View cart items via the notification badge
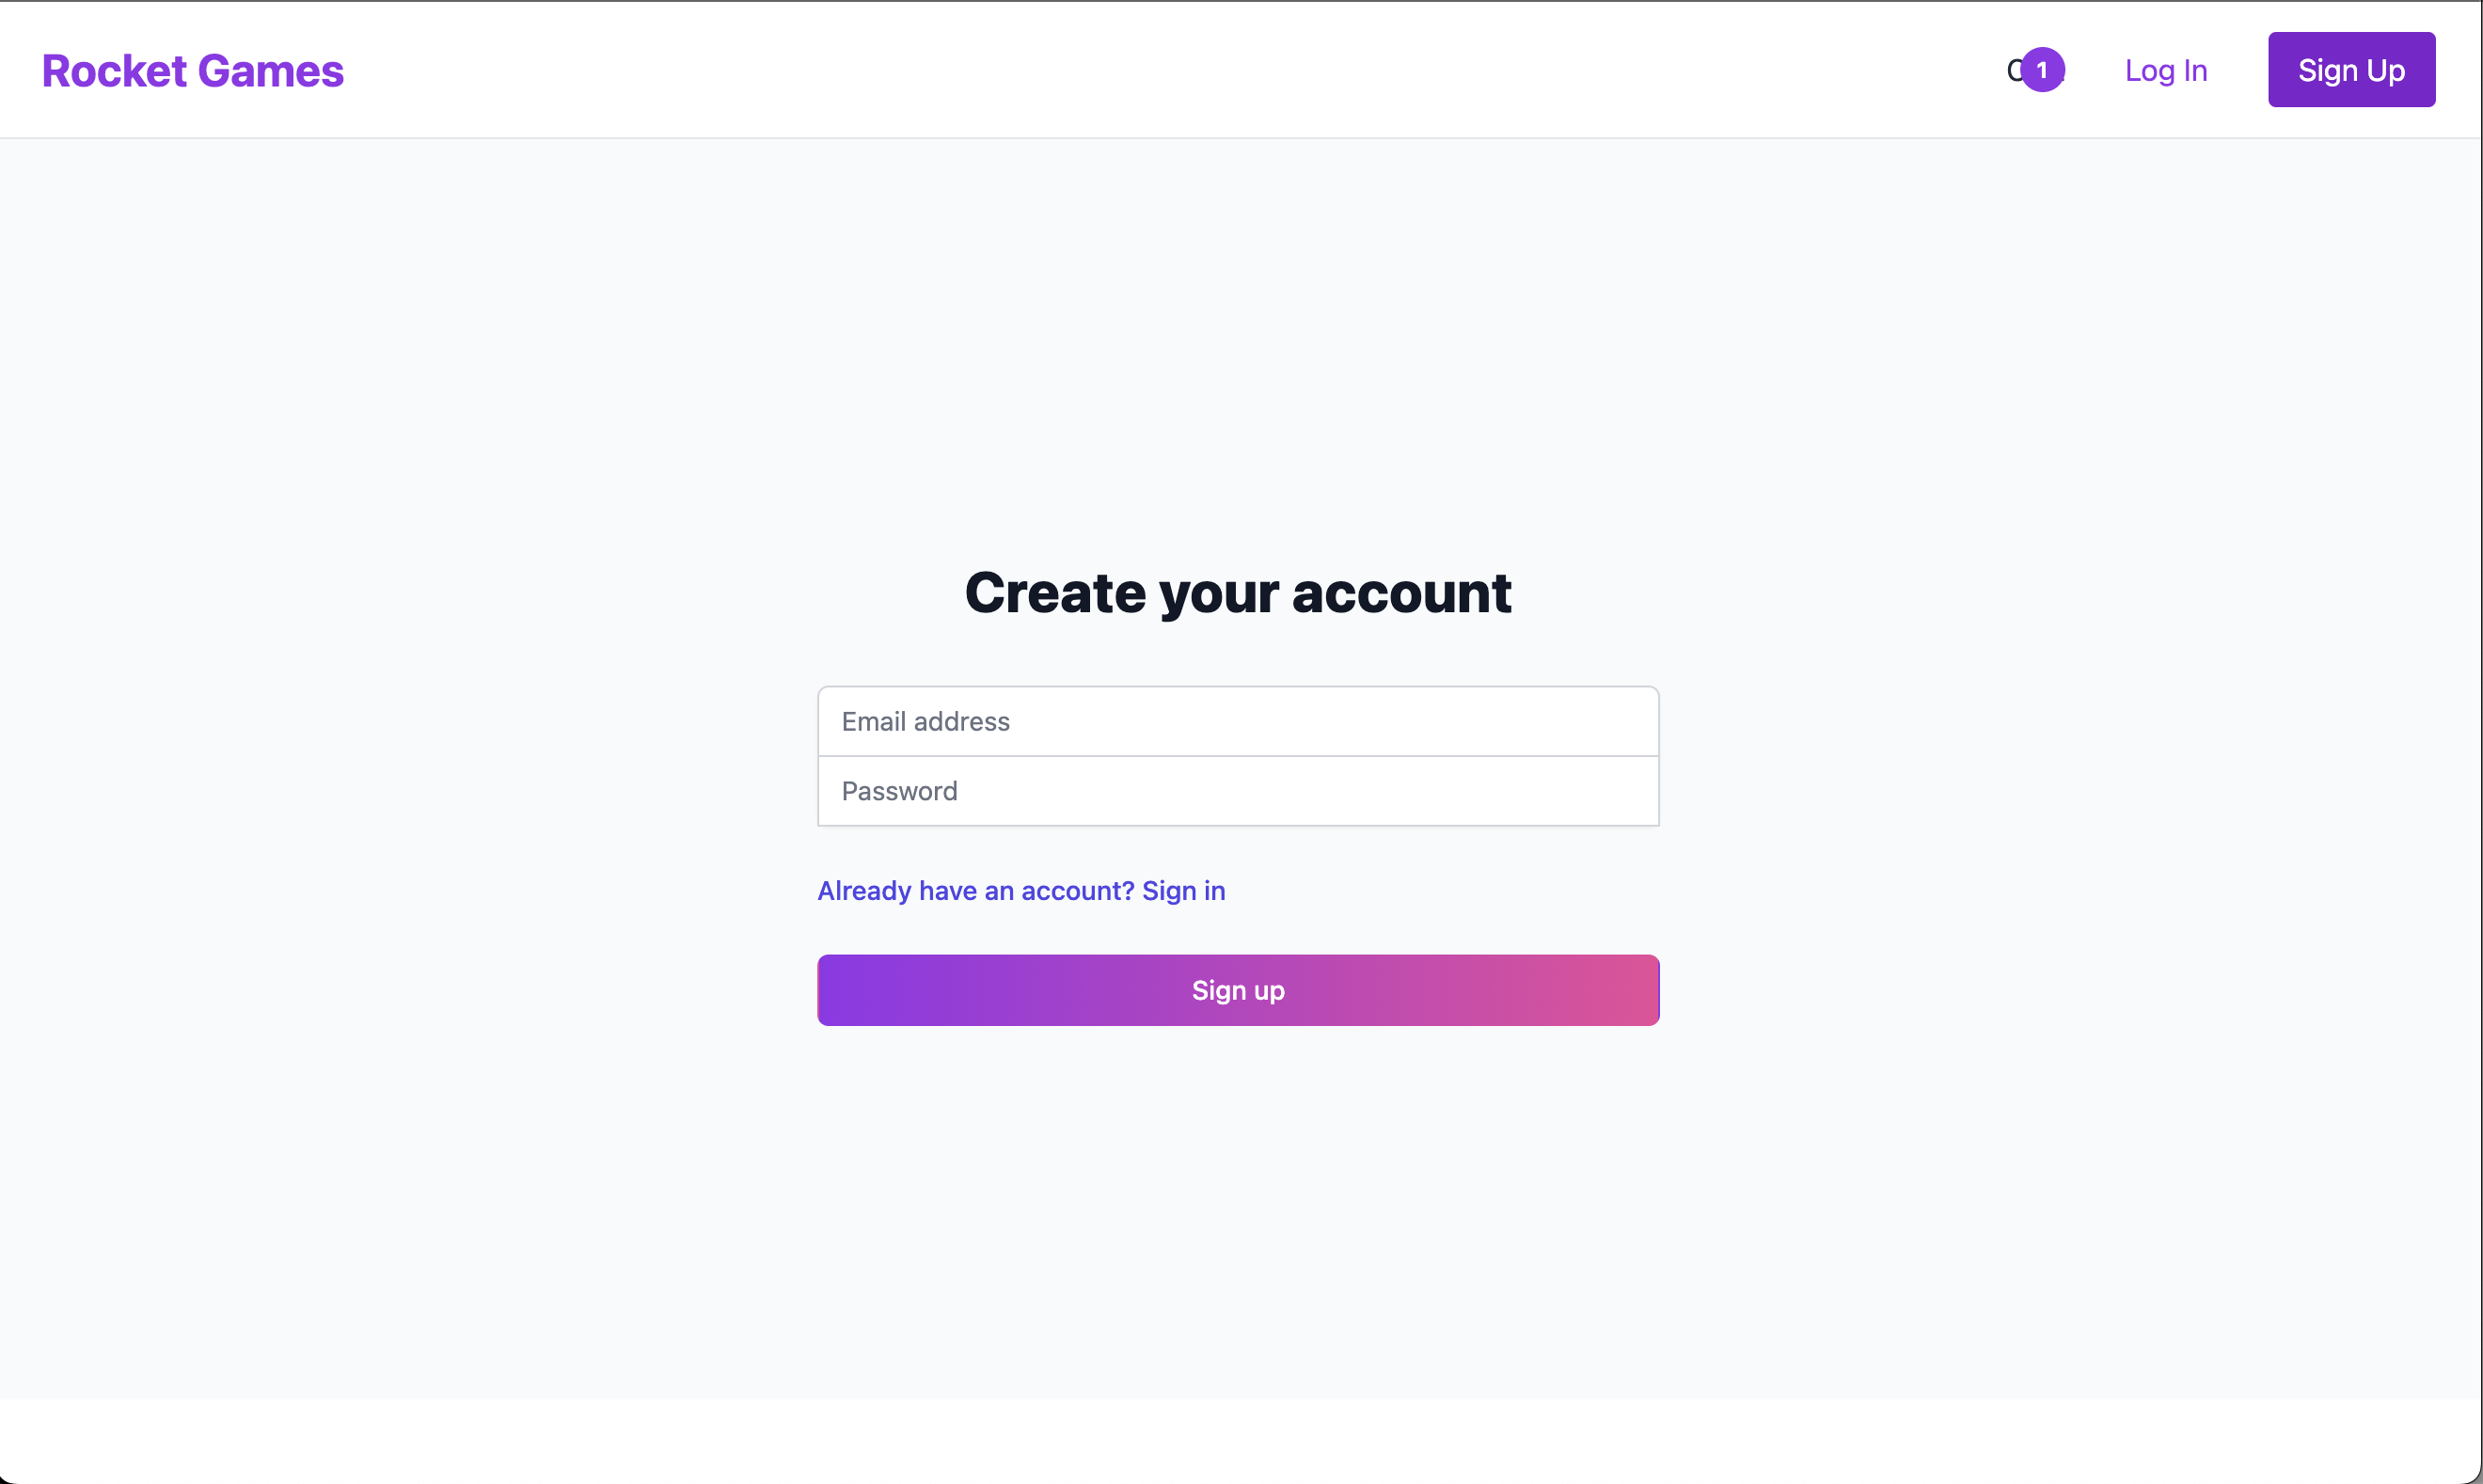The width and height of the screenshot is (2483, 1484). 2042,70
